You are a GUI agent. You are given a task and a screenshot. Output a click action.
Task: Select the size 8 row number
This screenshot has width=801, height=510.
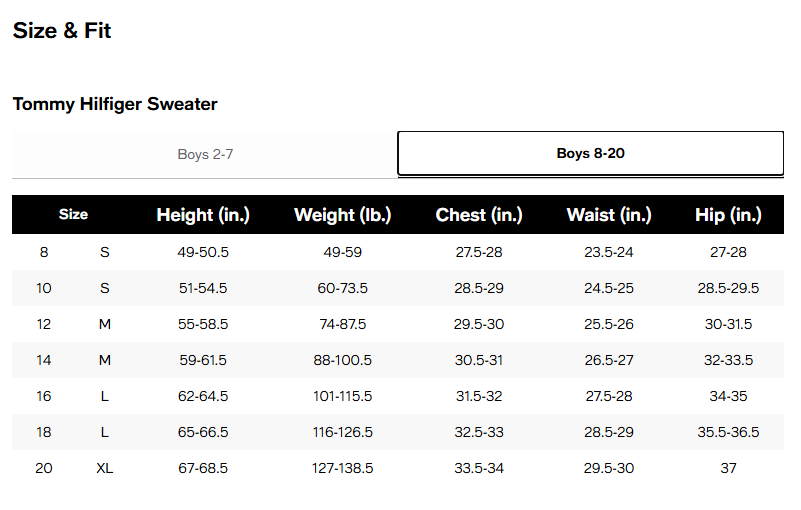point(44,252)
